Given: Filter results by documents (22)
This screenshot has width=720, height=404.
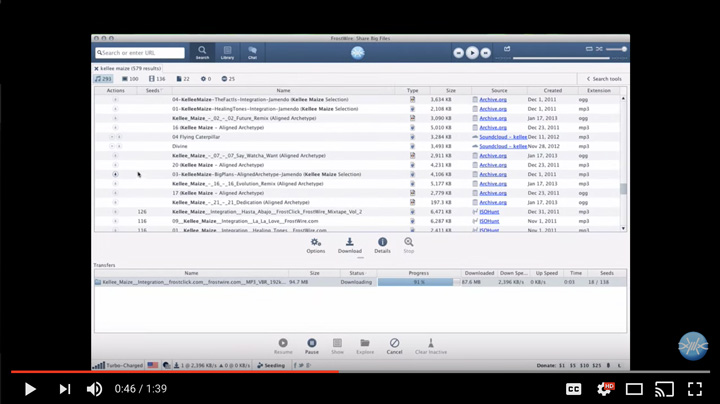Looking at the screenshot, I should 183,79.
